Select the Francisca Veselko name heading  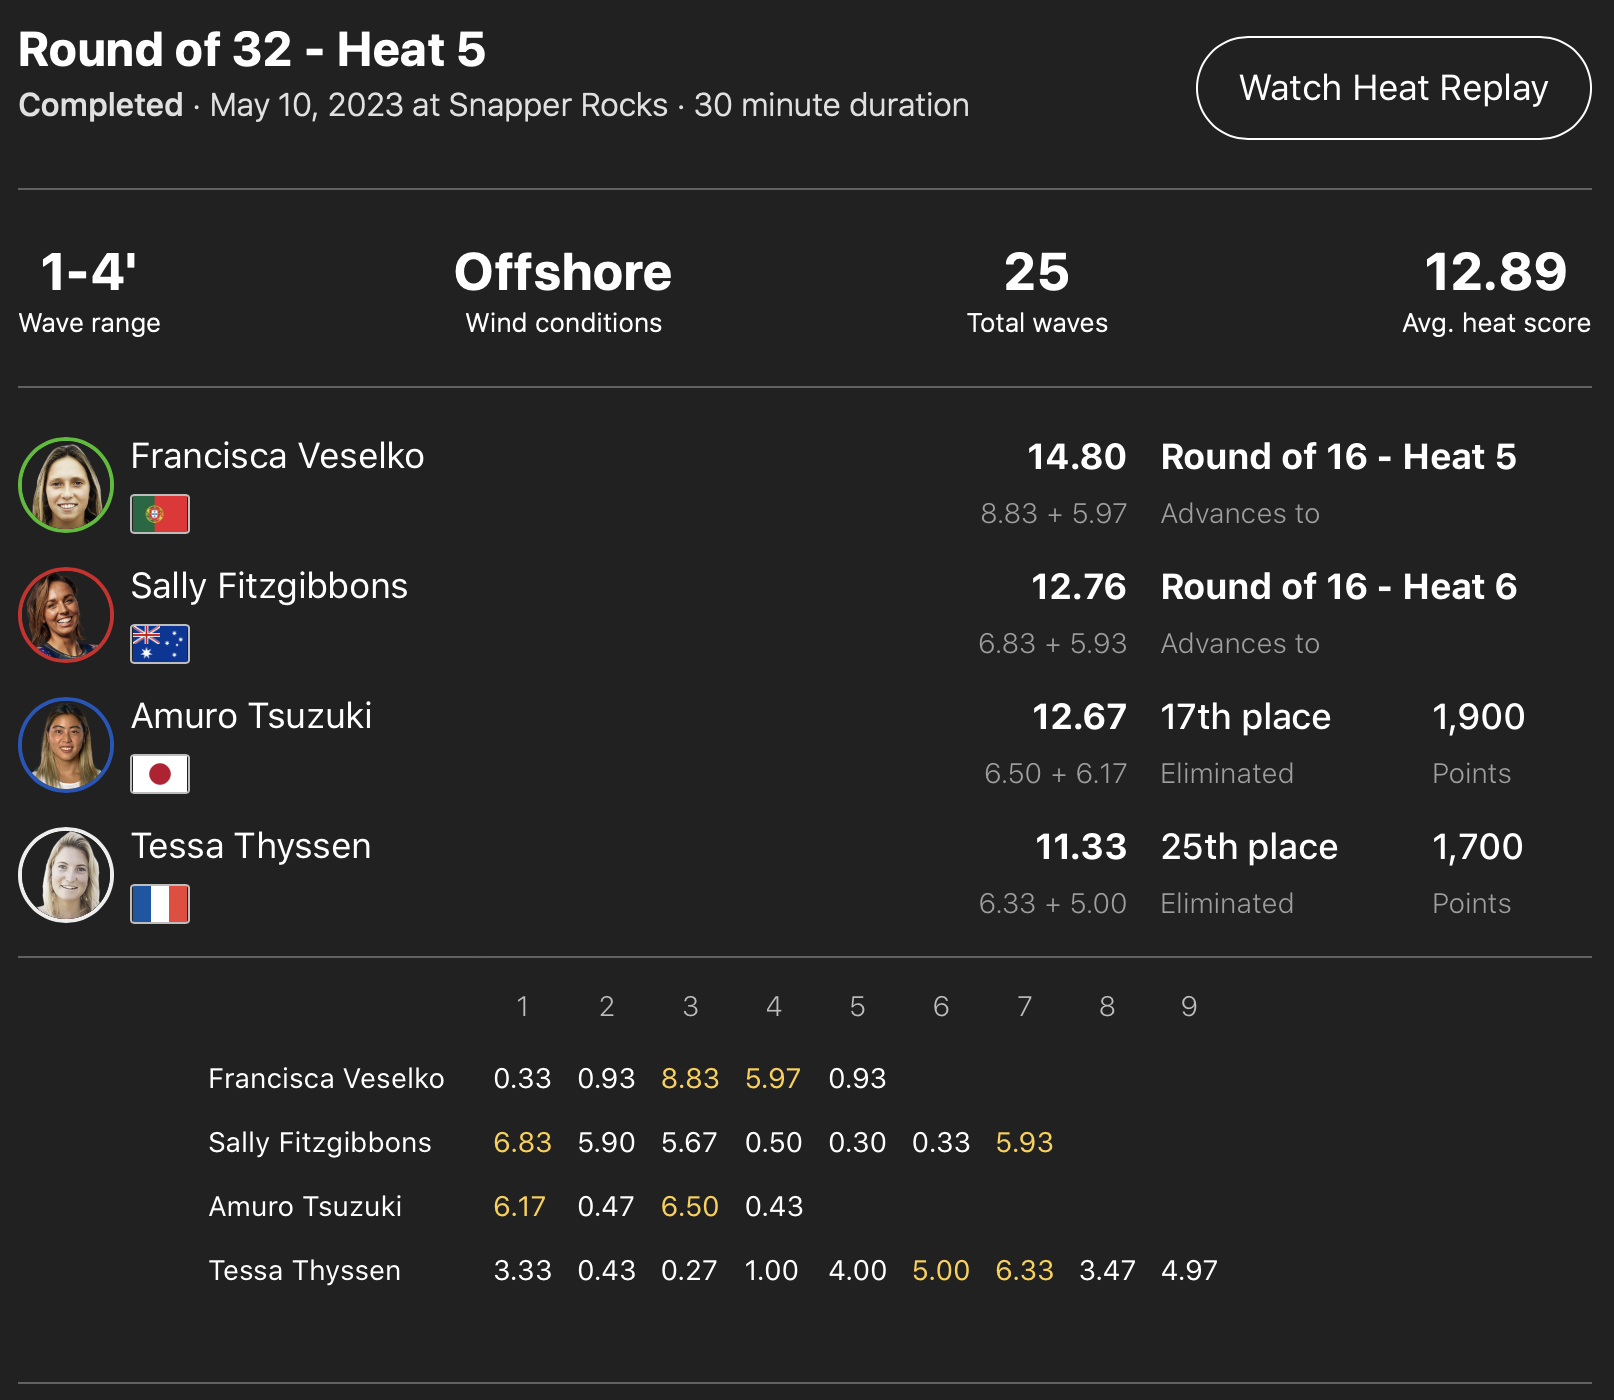tap(277, 456)
